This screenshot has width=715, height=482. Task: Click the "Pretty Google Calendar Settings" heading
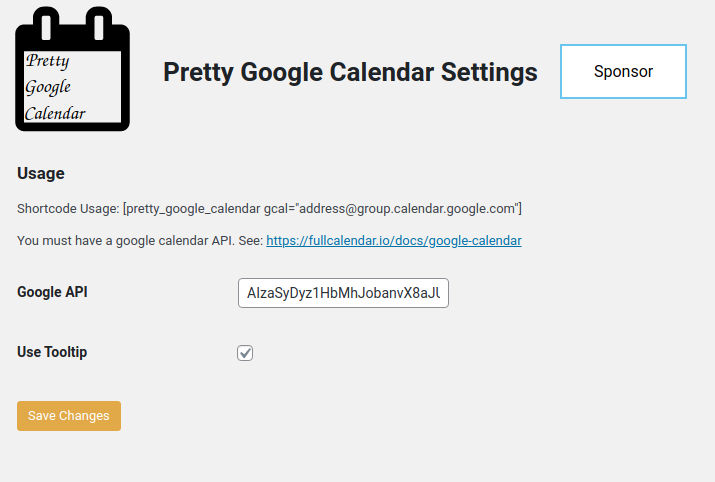pos(350,72)
